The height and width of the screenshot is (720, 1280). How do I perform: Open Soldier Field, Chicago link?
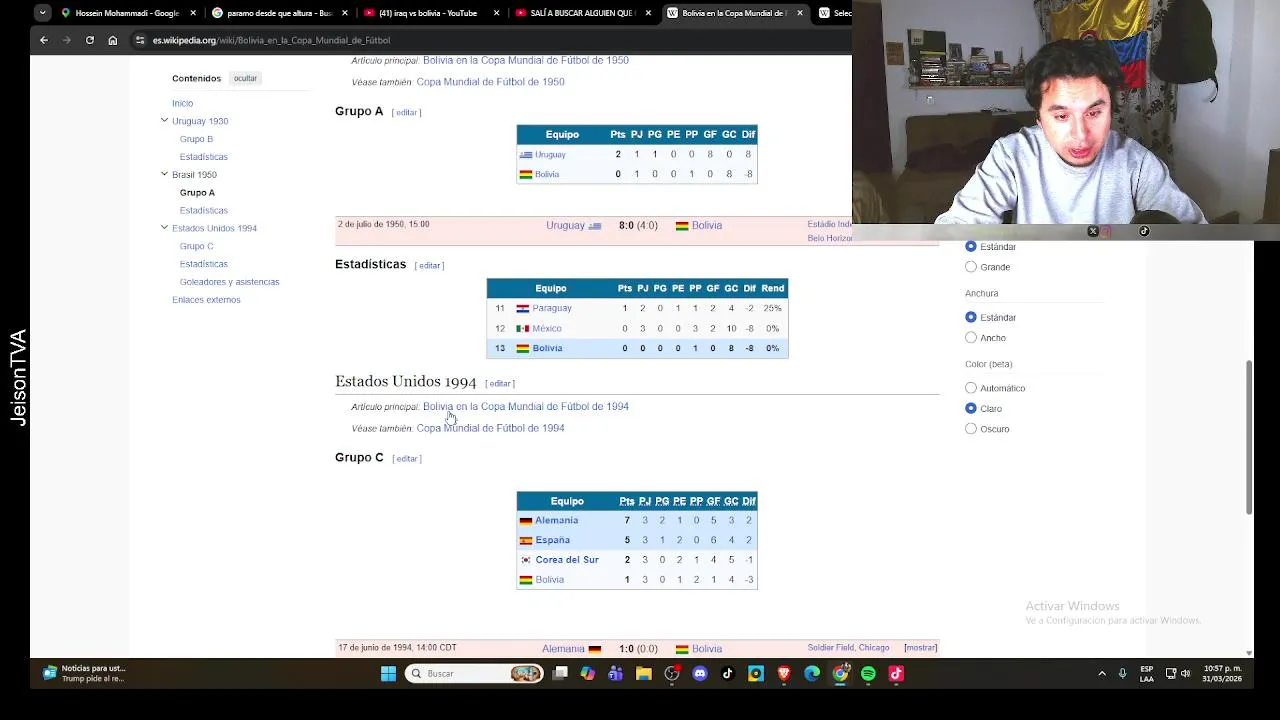[x=848, y=648]
